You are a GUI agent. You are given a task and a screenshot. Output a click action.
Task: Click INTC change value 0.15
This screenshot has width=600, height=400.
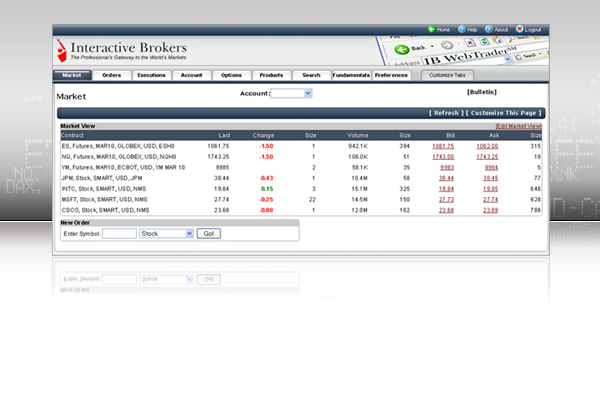tap(267, 189)
